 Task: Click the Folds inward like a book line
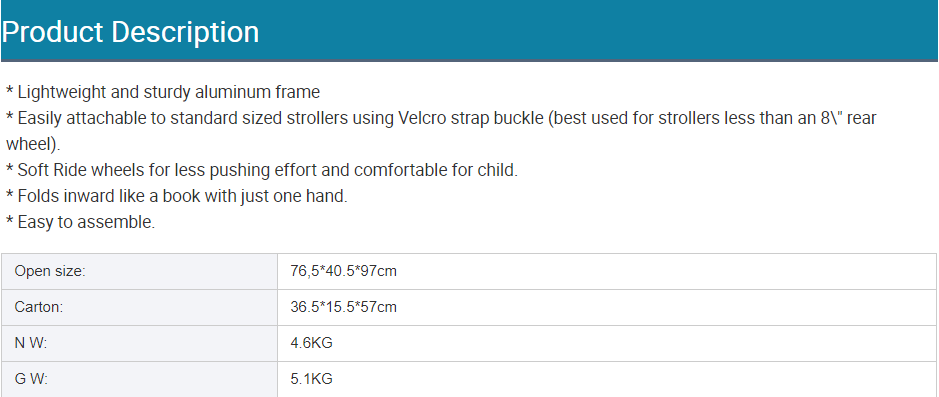[177, 196]
